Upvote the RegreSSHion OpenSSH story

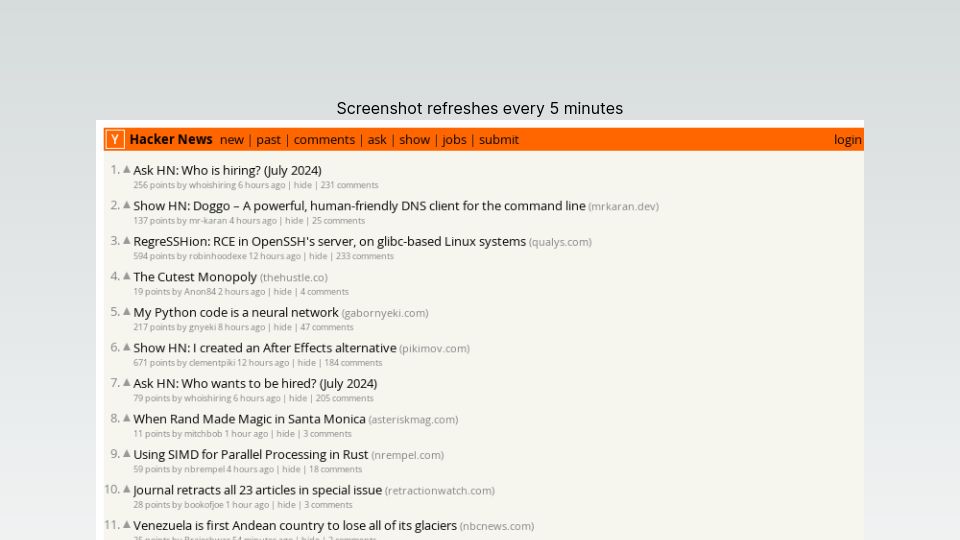127,241
